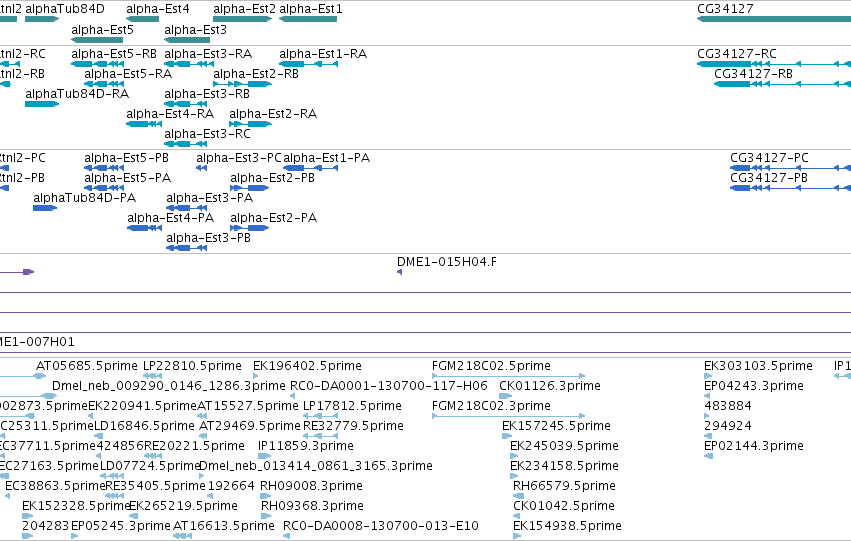Select RC0-DA0008-130700-013-E10 label
The height and width of the screenshot is (541, 851).
coord(381,526)
